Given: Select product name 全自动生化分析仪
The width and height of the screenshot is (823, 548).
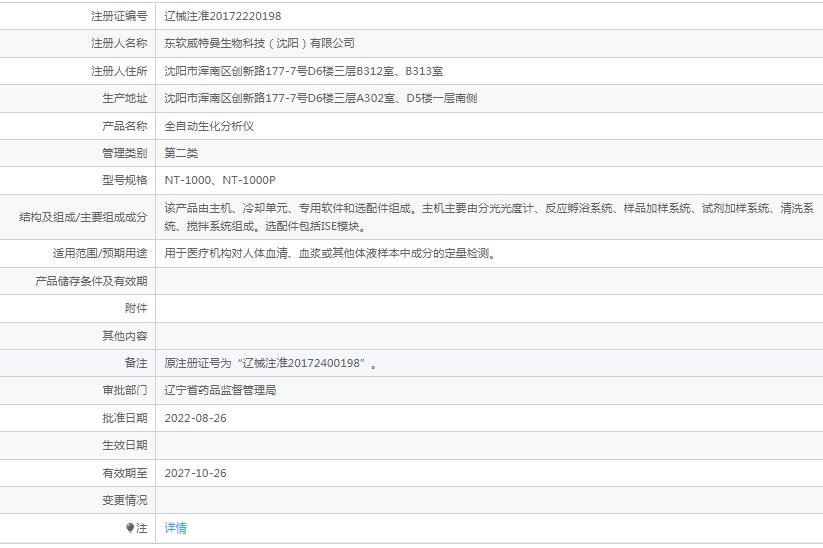Looking at the screenshot, I should pyautogui.click(x=209, y=126).
